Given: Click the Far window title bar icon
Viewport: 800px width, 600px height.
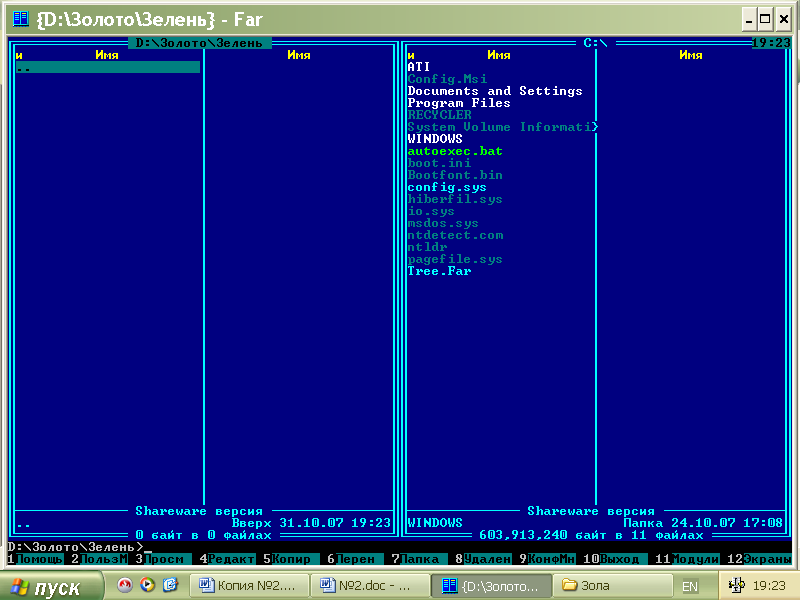Looking at the screenshot, I should point(20,19).
